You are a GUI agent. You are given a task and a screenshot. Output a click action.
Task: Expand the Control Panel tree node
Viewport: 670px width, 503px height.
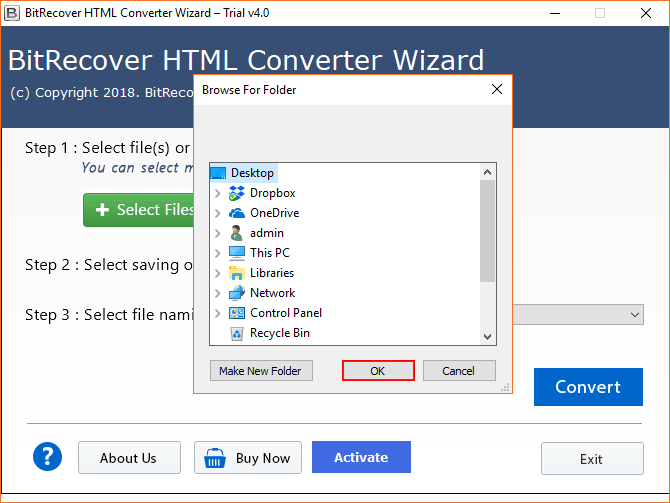[x=217, y=313]
